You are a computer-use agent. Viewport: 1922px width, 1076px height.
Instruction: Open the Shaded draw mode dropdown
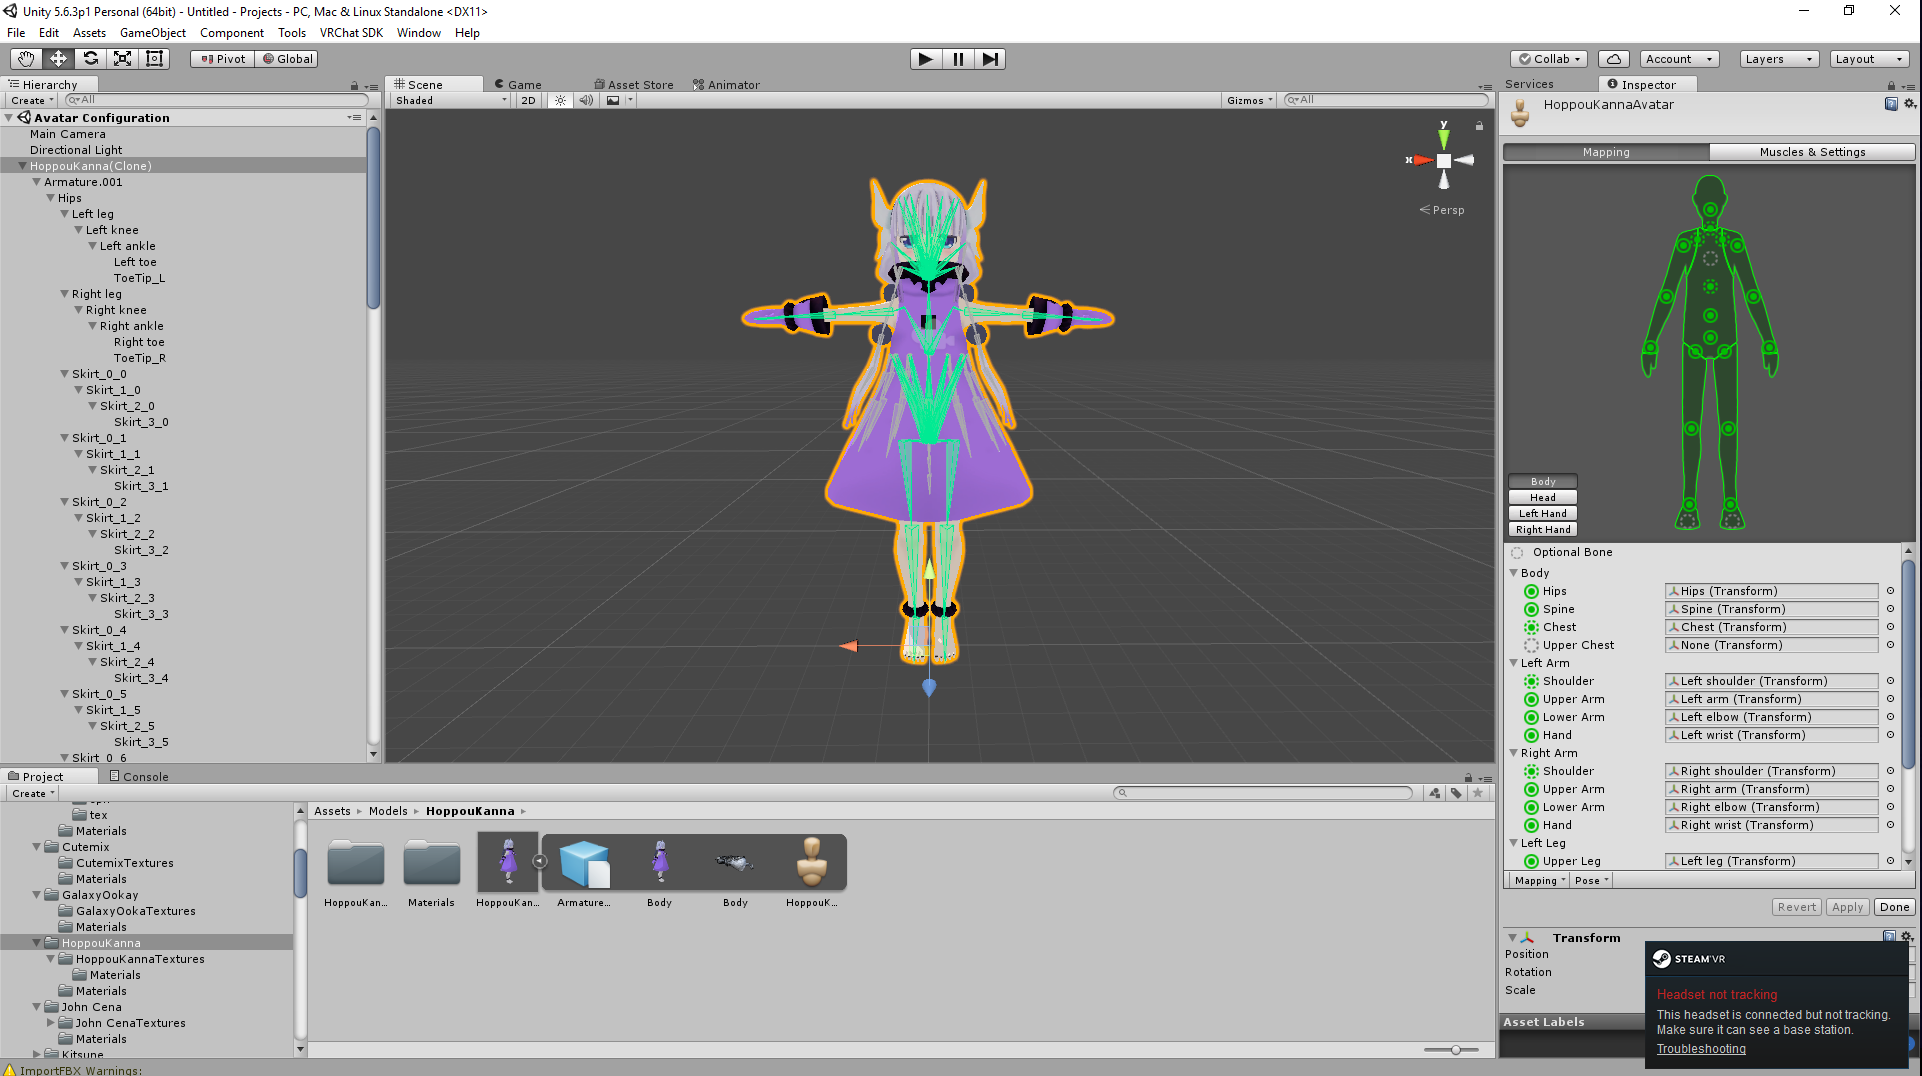(x=451, y=100)
